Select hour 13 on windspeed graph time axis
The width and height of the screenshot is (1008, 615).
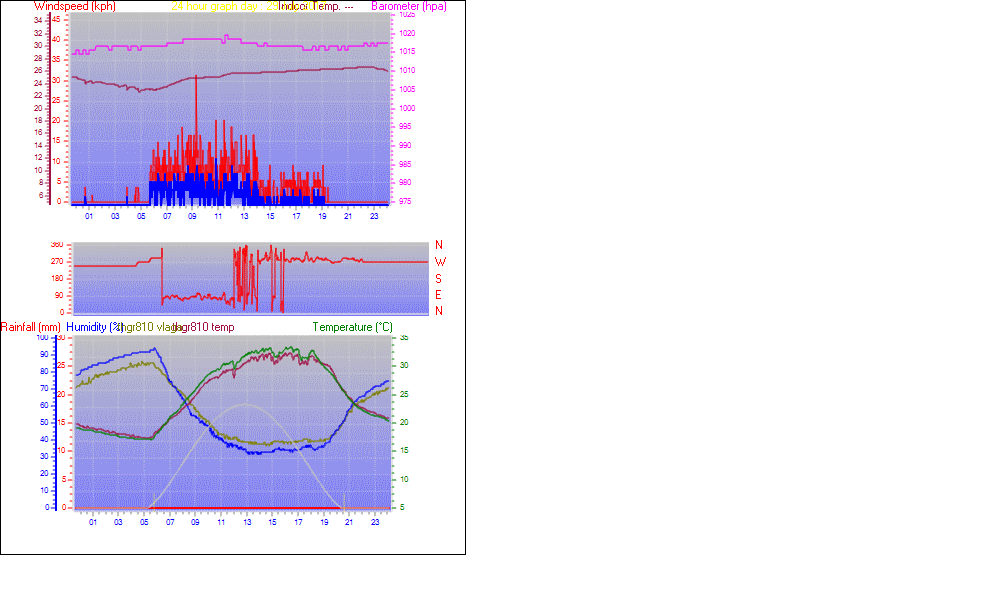coord(243,215)
